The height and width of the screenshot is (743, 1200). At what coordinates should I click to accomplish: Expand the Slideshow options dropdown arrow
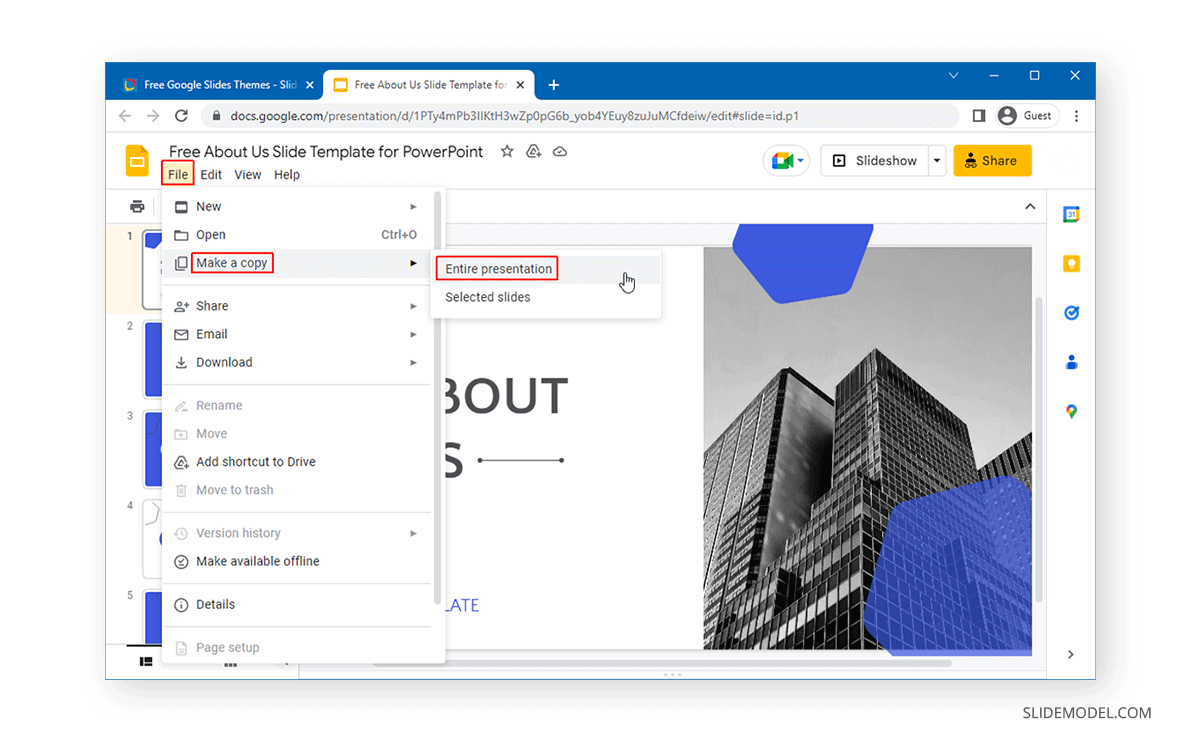click(937, 160)
